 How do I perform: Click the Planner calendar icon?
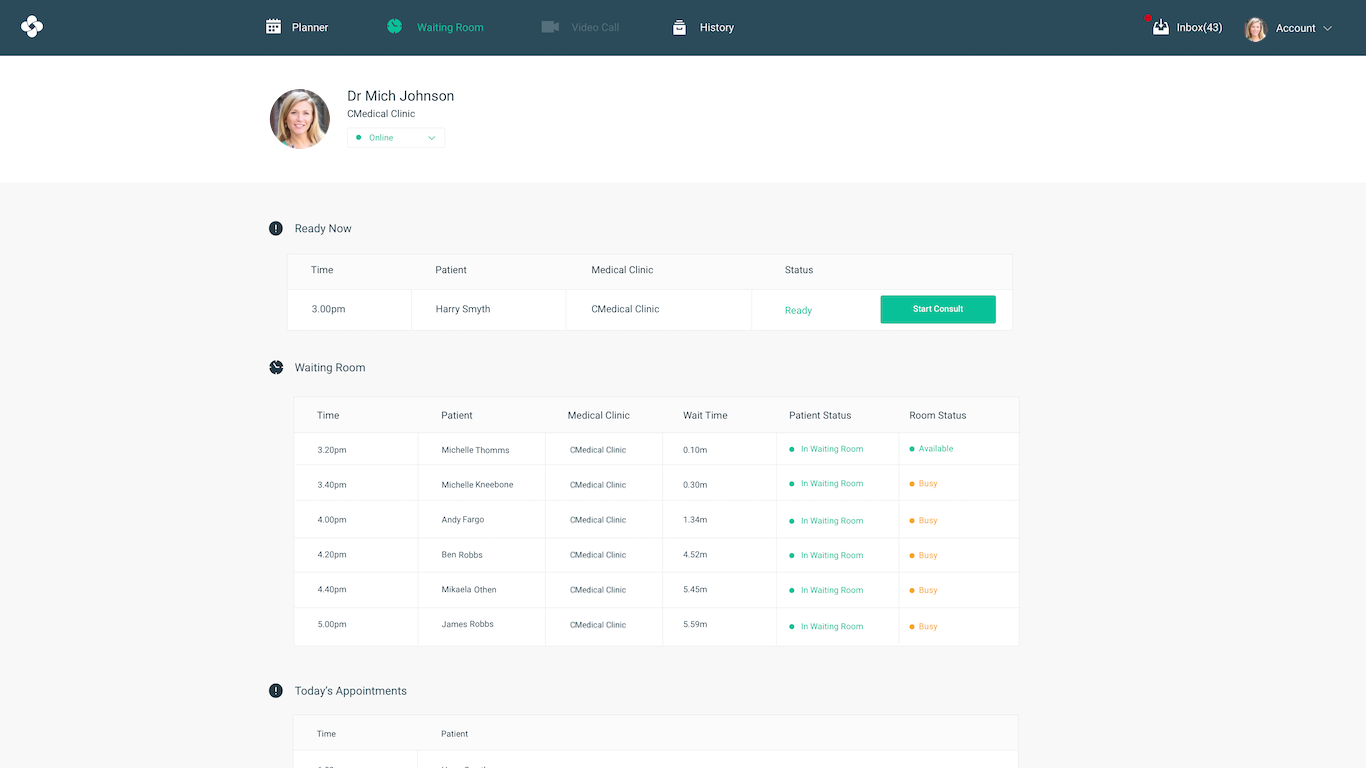273,27
